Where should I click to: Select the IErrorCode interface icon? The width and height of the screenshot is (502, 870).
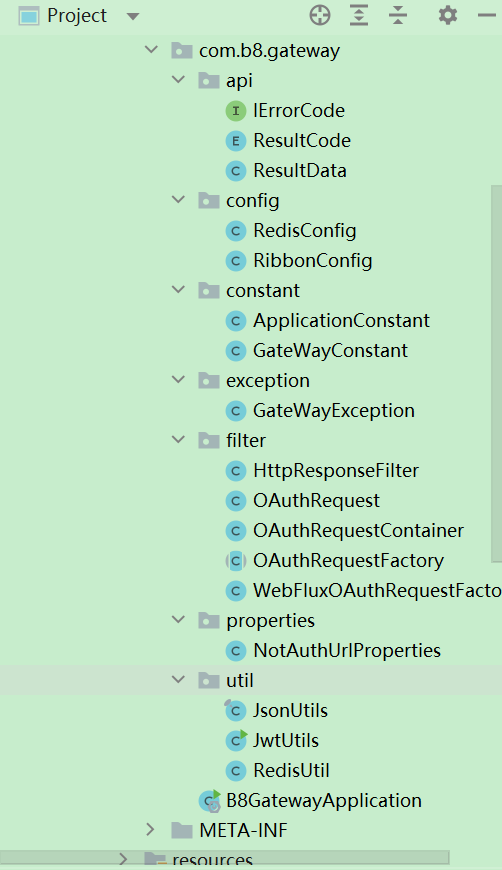pos(236,111)
